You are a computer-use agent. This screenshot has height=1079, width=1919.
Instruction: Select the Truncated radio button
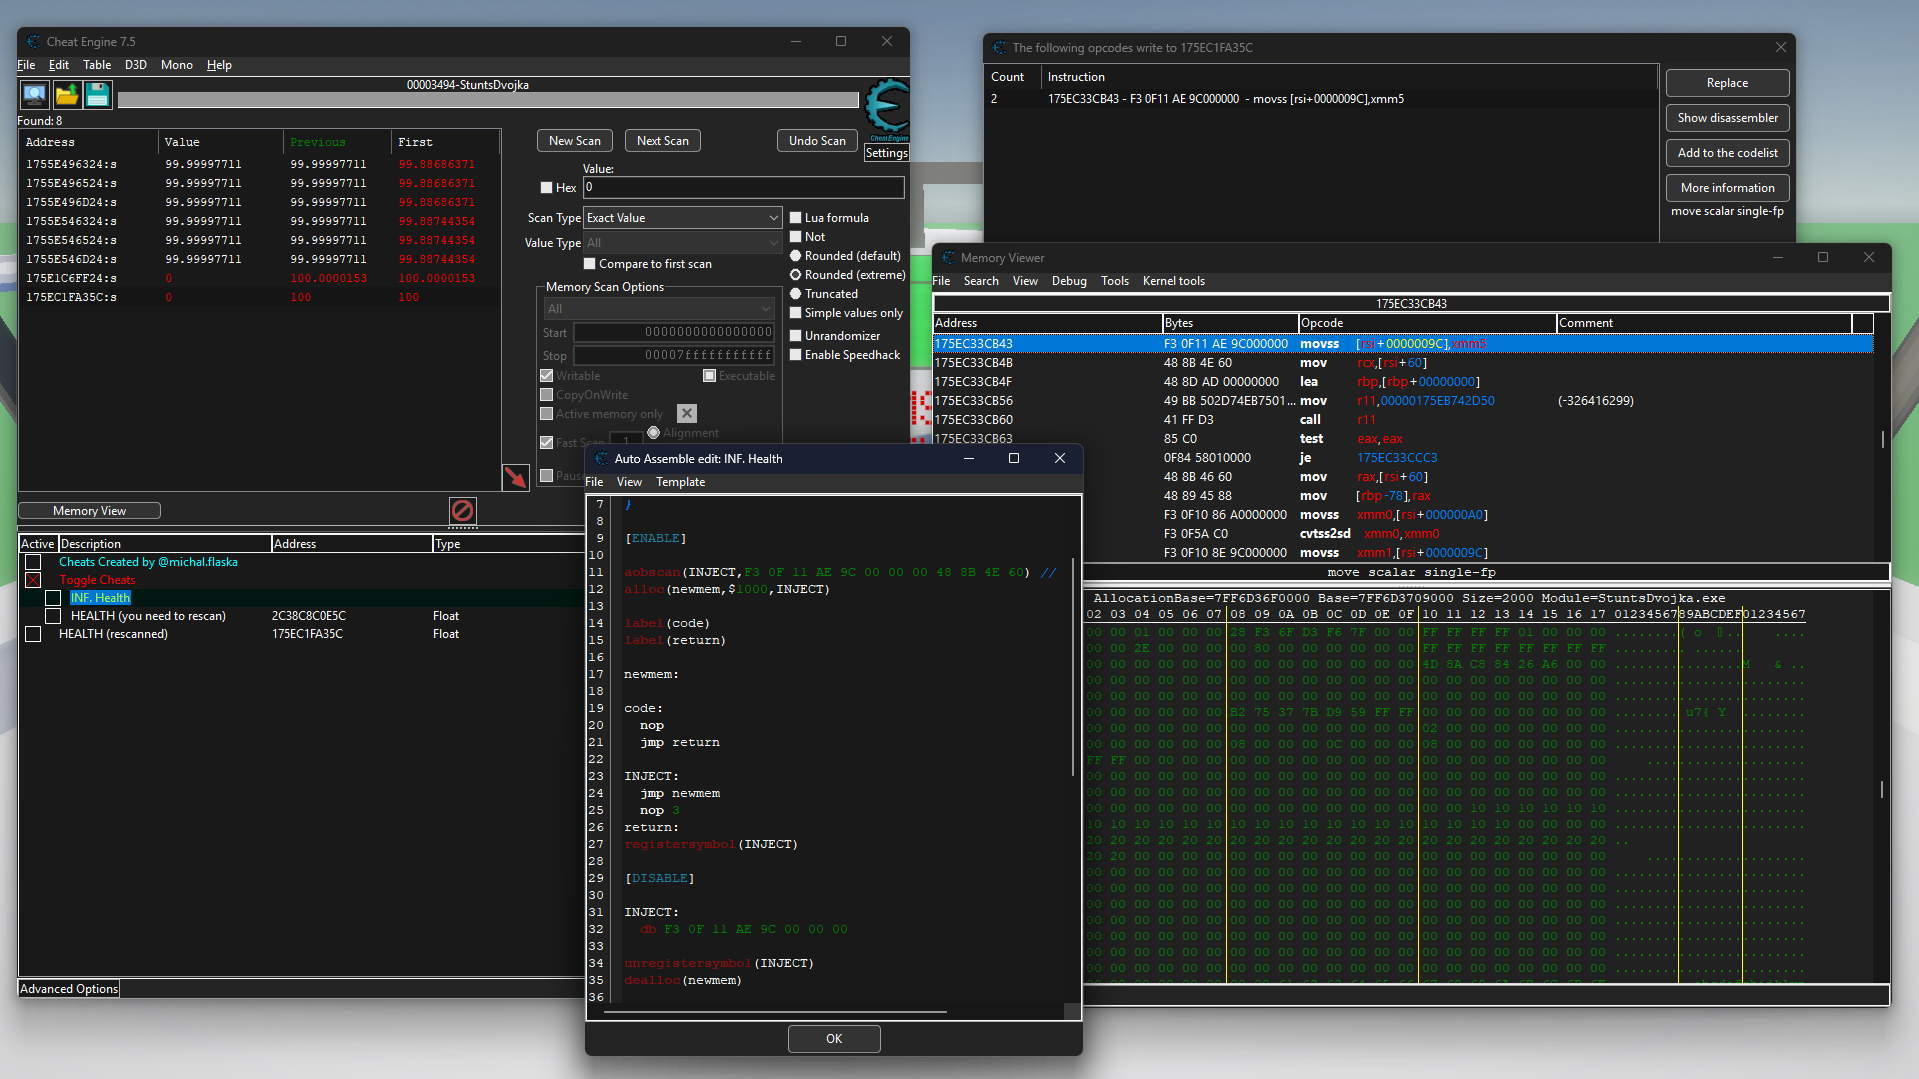coord(796,294)
